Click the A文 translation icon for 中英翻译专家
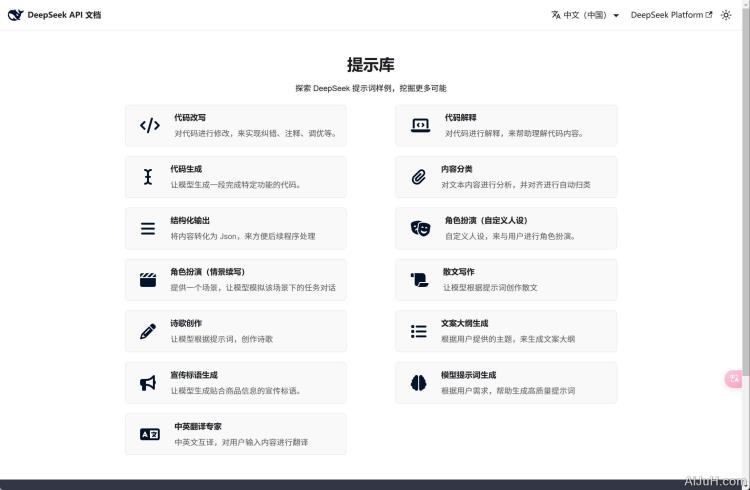The height and width of the screenshot is (490, 750). [x=150, y=434]
